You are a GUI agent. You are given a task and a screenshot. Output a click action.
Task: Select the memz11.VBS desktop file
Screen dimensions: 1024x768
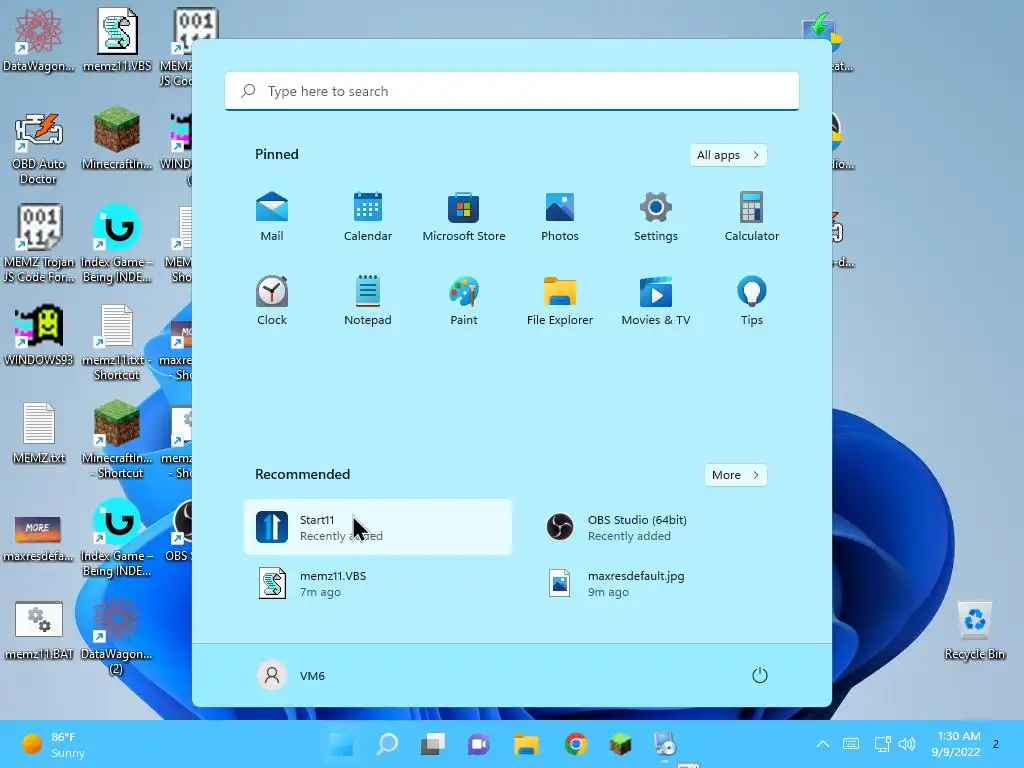[x=117, y=40]
